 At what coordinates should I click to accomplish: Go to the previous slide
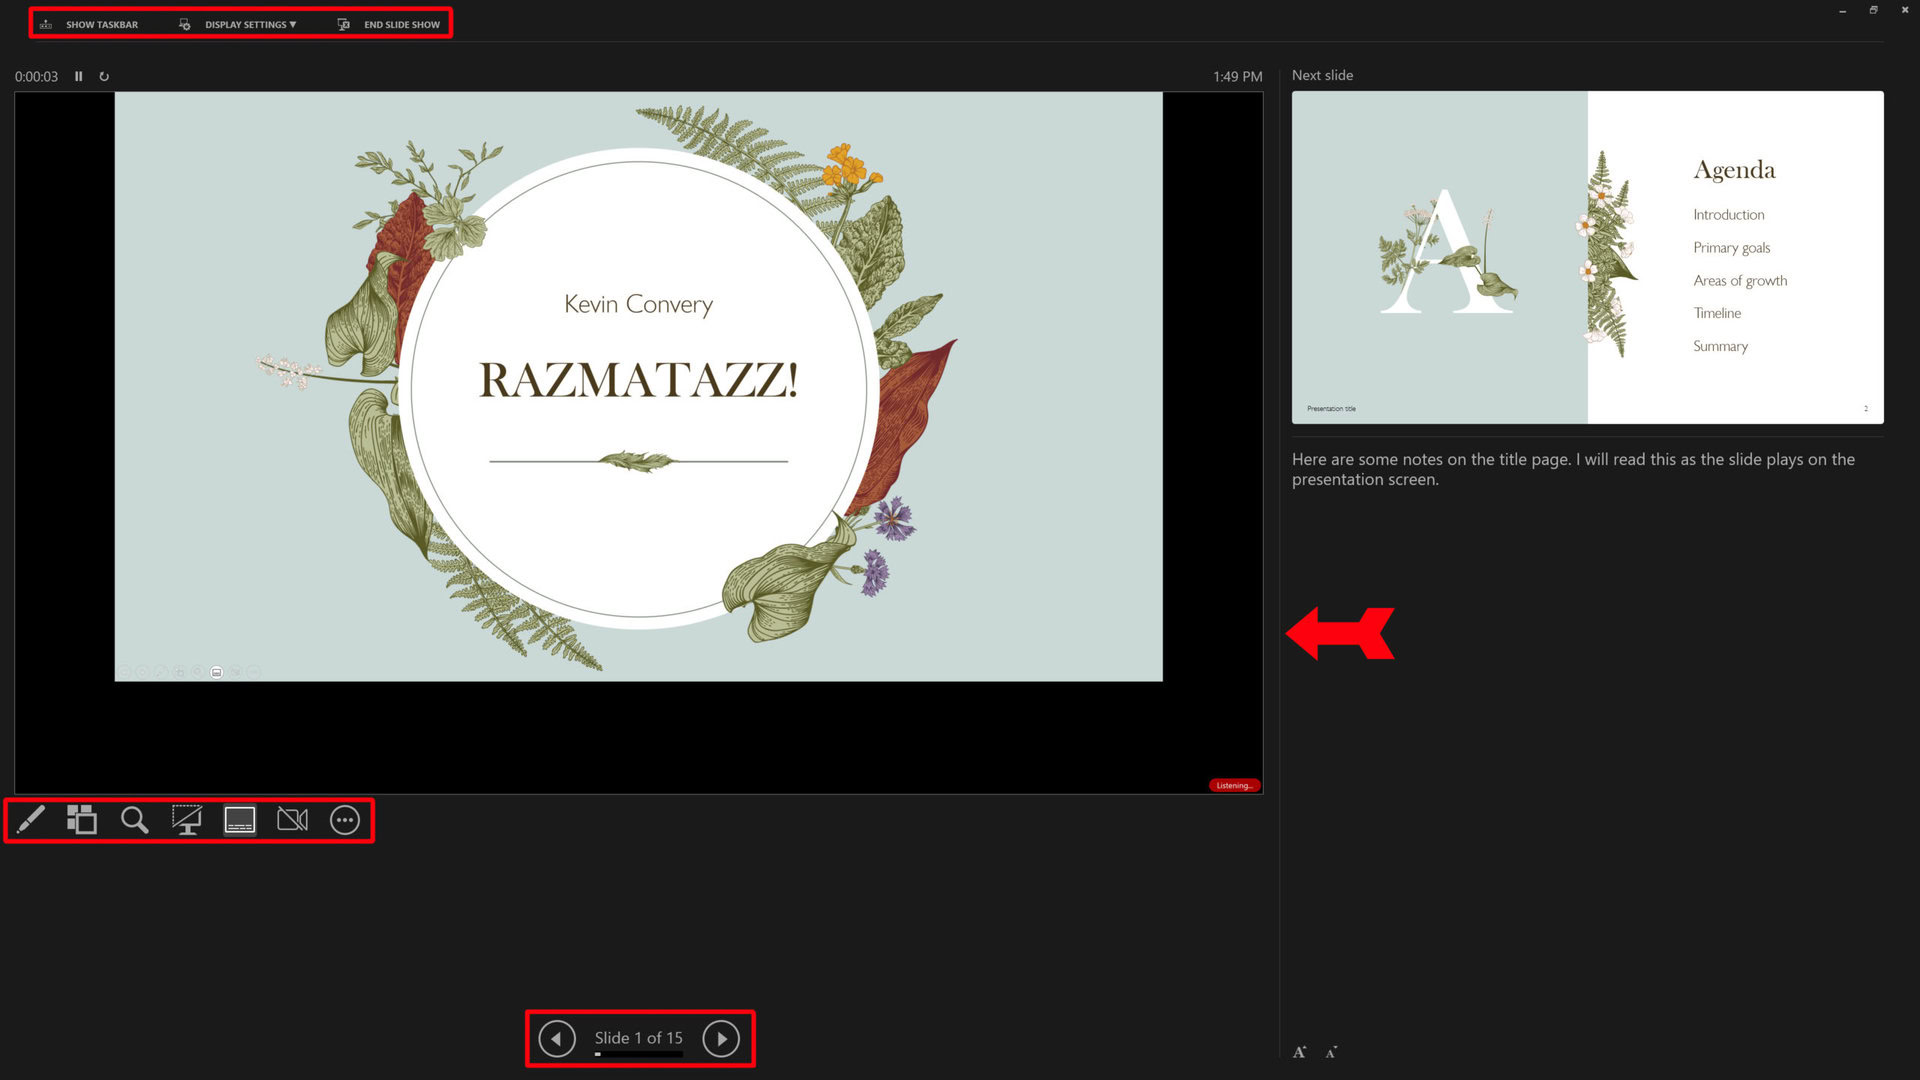click(x=557, y=1039)
